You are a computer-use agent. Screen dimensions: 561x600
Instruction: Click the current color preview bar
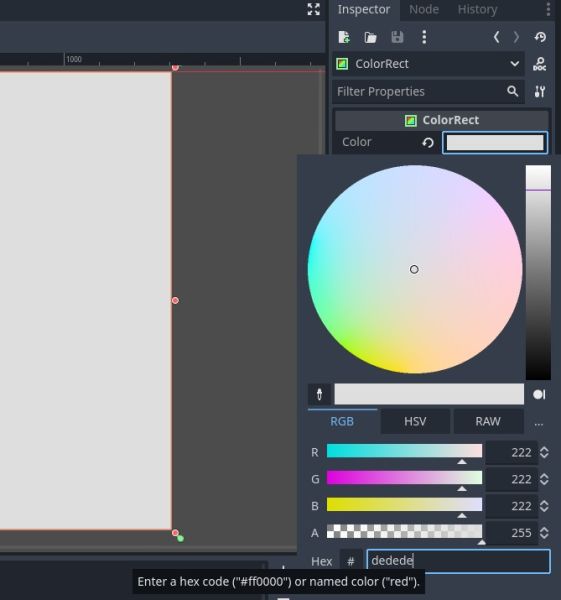click(429, 394)
